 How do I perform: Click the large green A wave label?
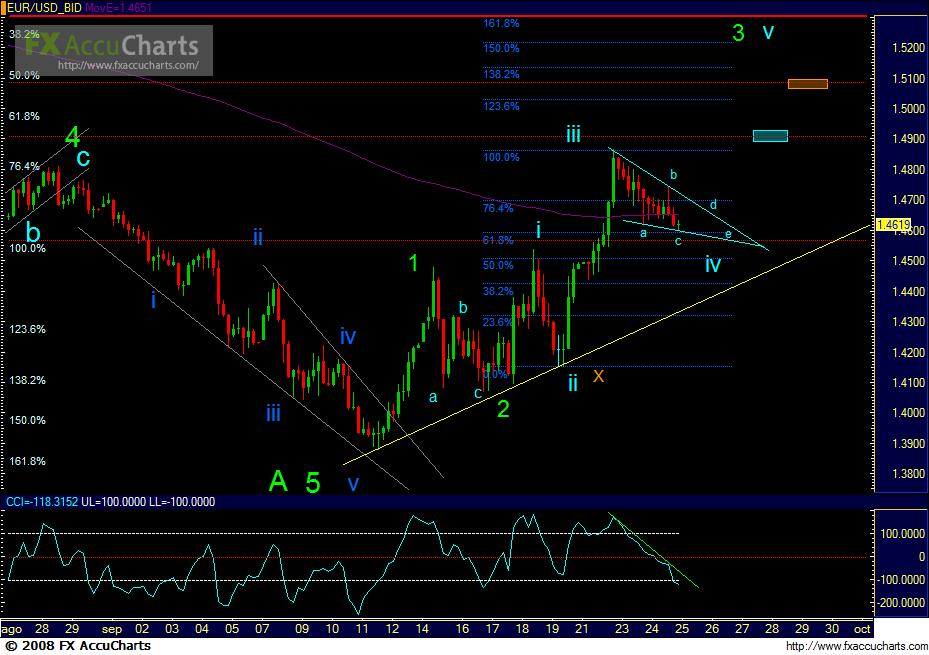tap(278, 482)
